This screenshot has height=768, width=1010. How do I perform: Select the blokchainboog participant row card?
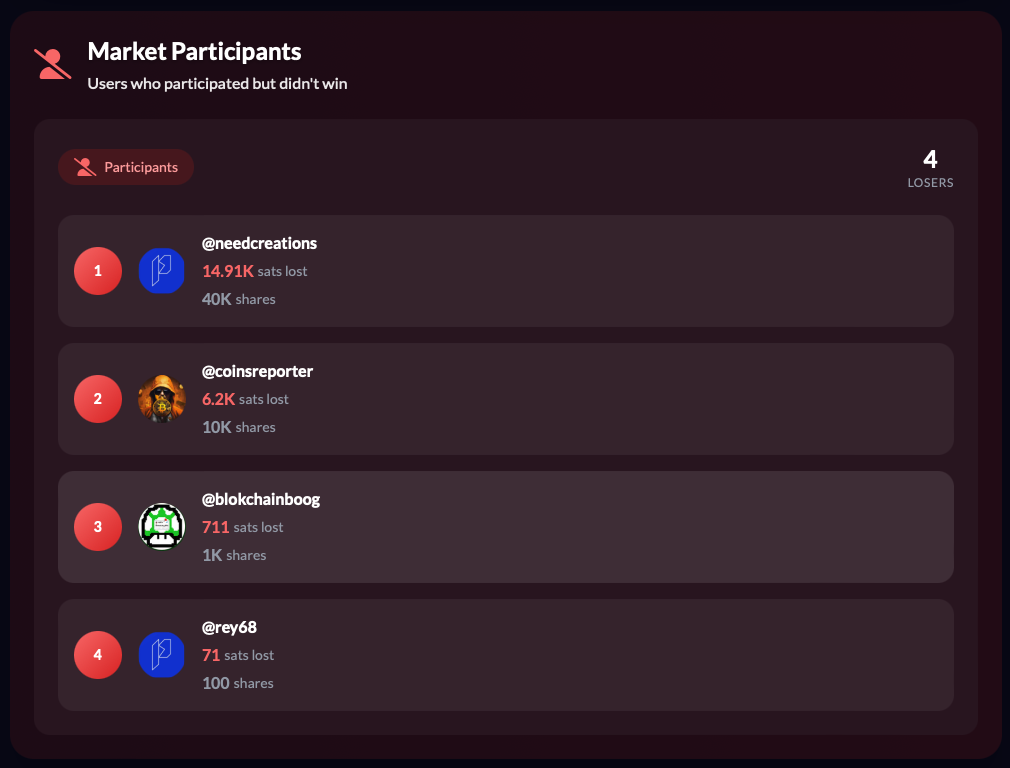click(506, 527)
